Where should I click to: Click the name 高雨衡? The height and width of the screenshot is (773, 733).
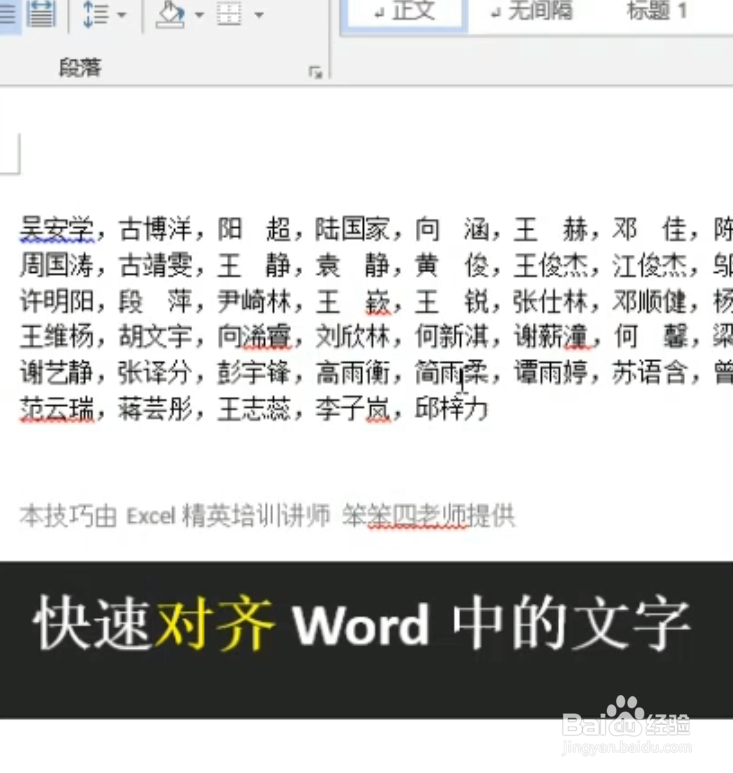352,373
